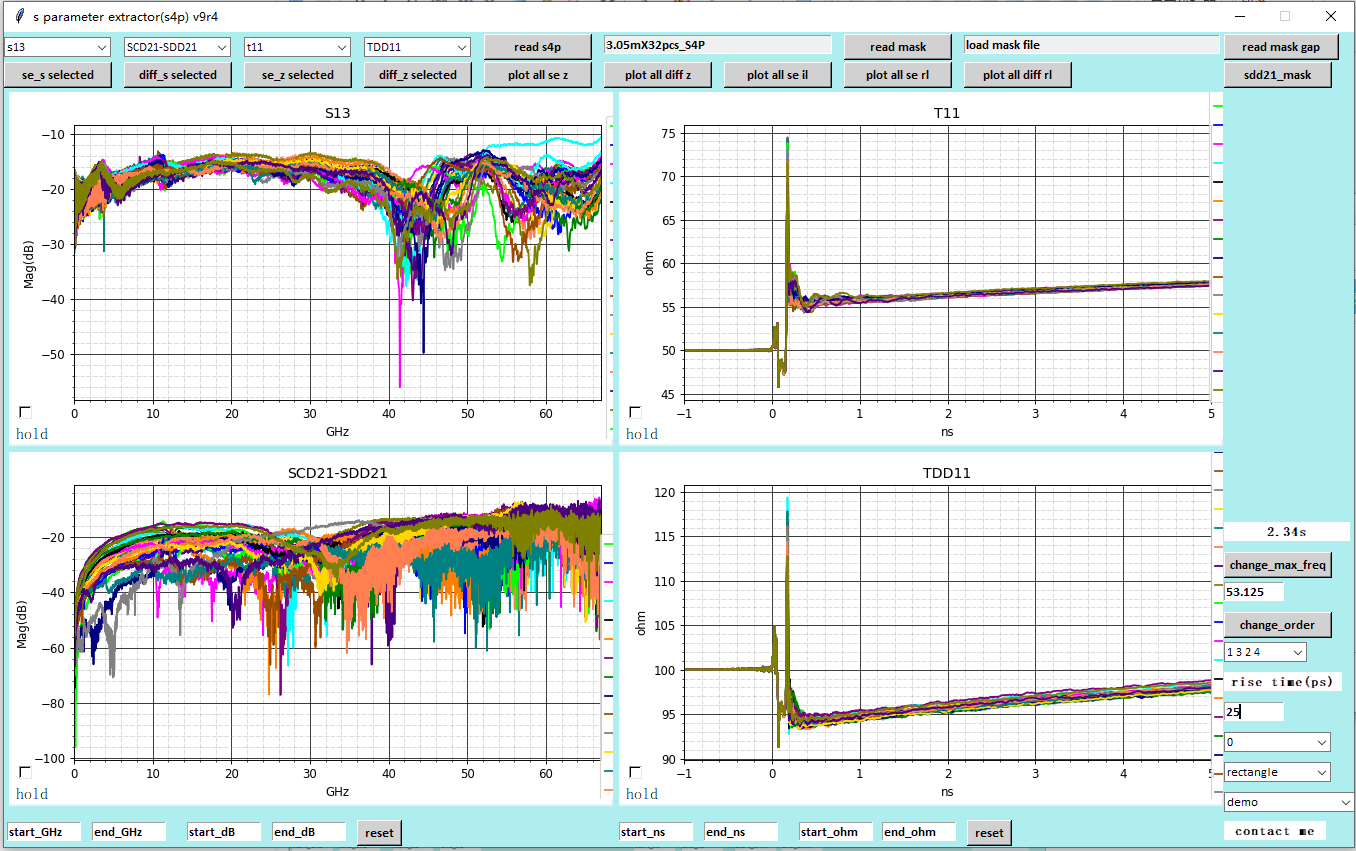
Task: Open the s13 parameter dropdown
Action: 57,47
